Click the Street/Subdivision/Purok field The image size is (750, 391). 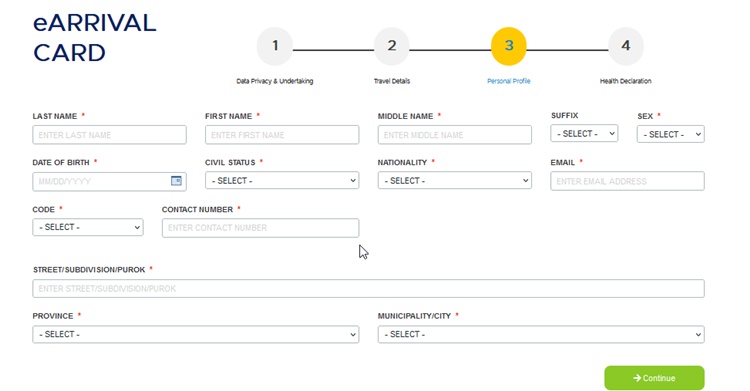tap(368, 289)
